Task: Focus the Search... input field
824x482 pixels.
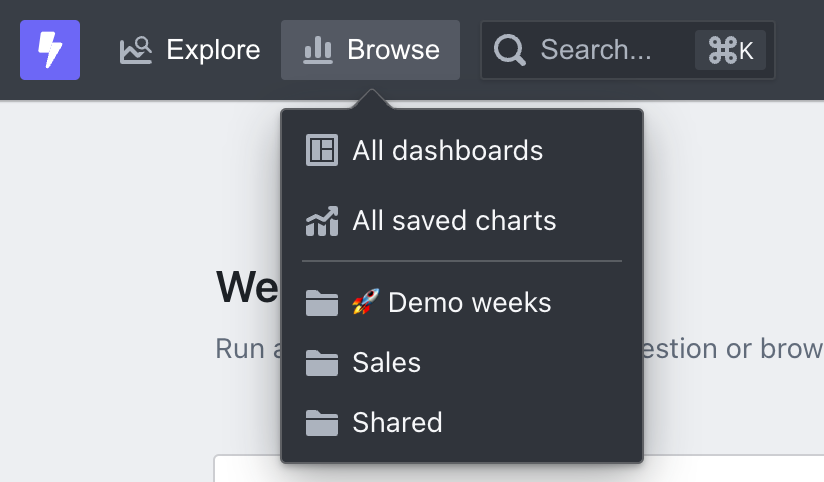Action: [x=628, y=50]
